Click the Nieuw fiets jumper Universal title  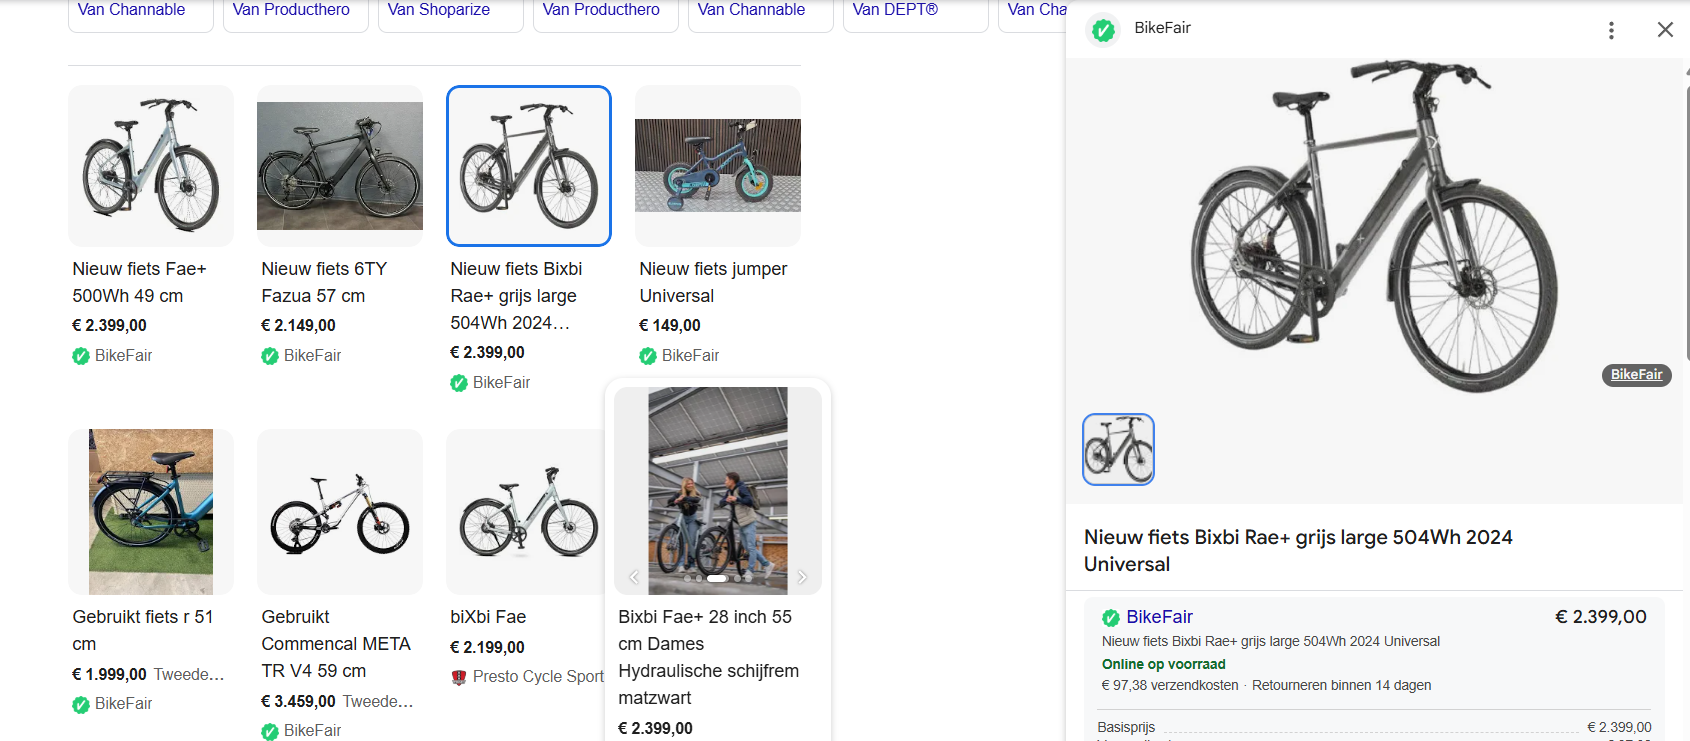point(713,283)
